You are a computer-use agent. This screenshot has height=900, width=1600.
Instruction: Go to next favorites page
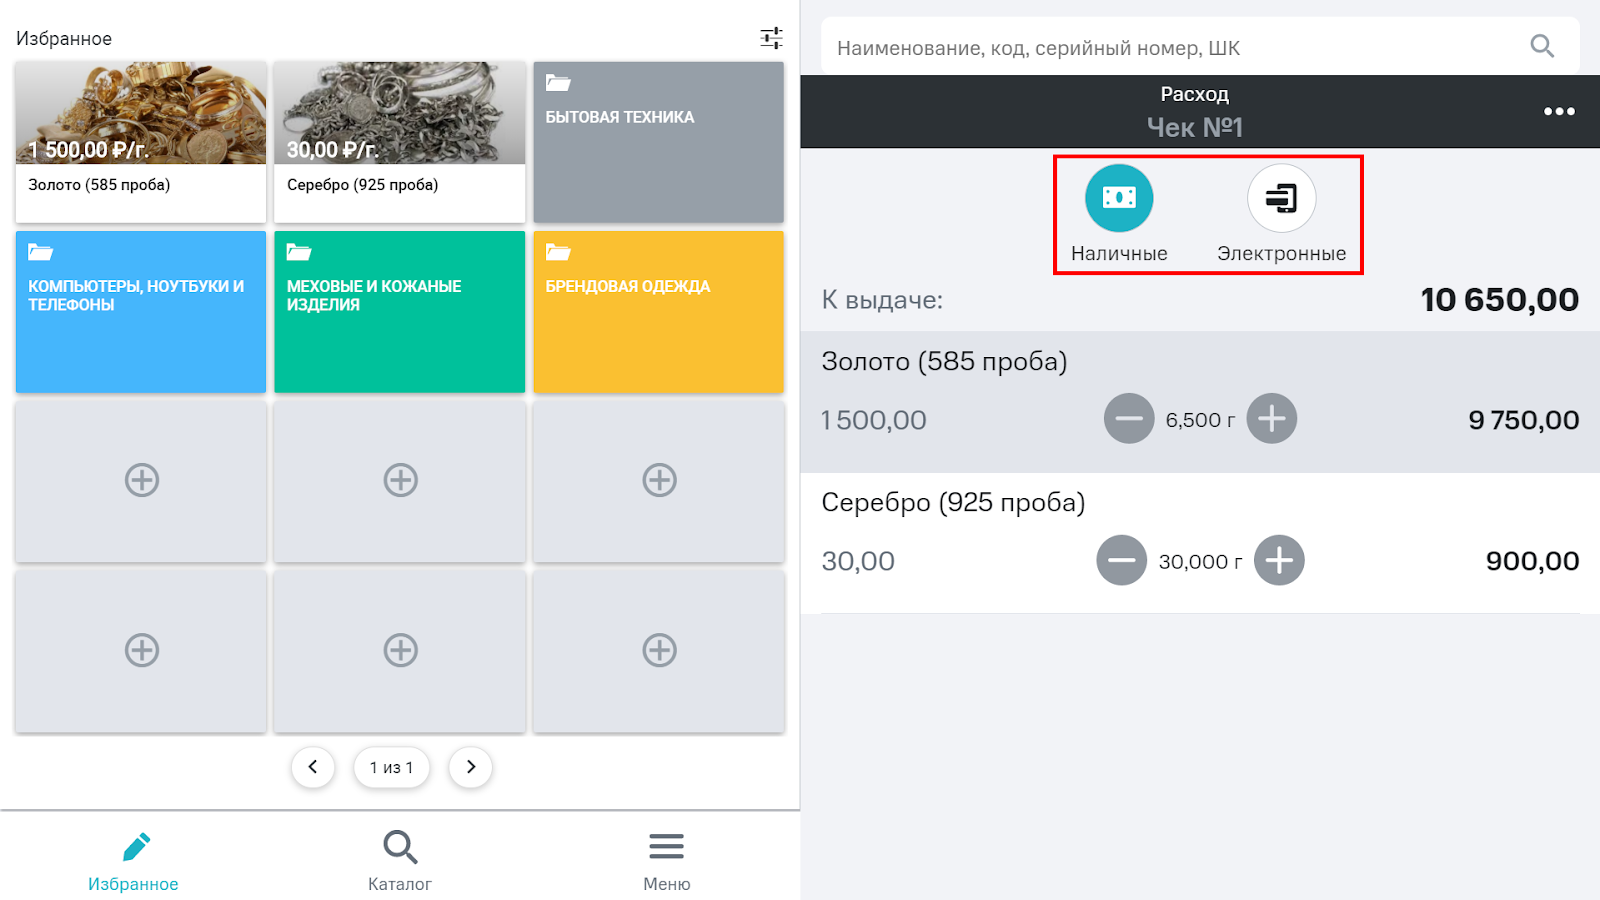pyautogui.click(x=471, y=767)
